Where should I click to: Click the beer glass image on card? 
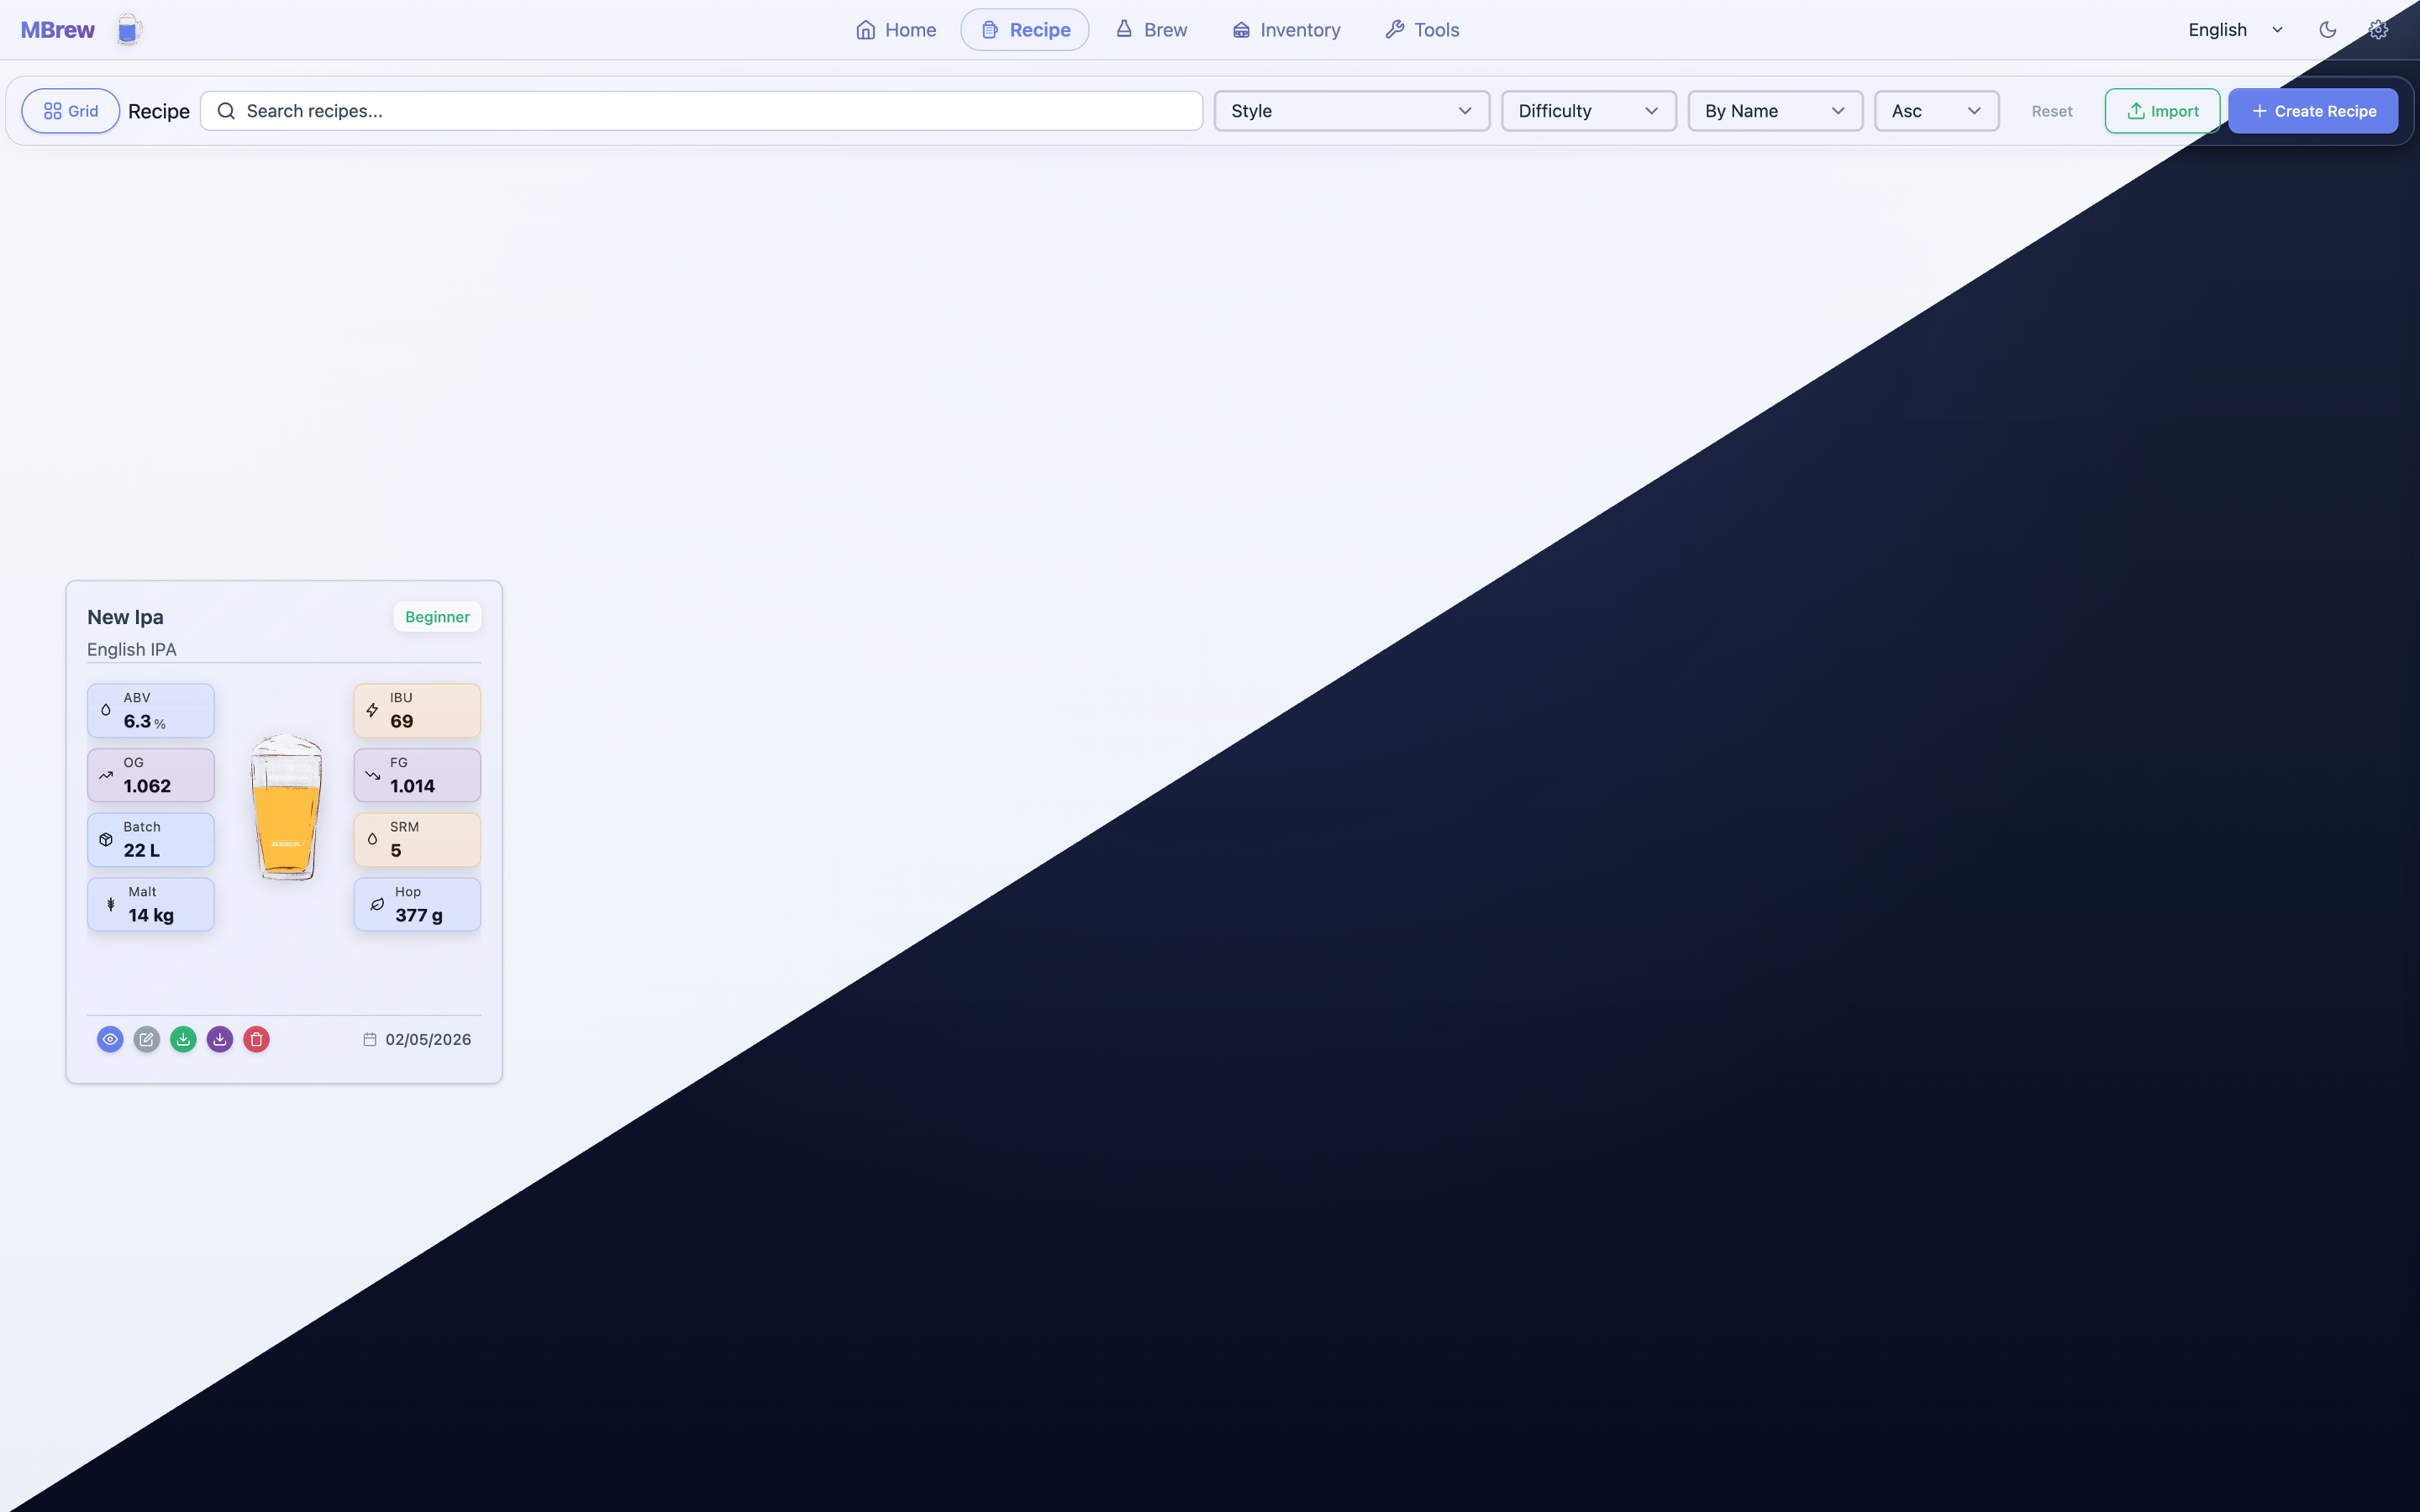click(x=286, y=807)
